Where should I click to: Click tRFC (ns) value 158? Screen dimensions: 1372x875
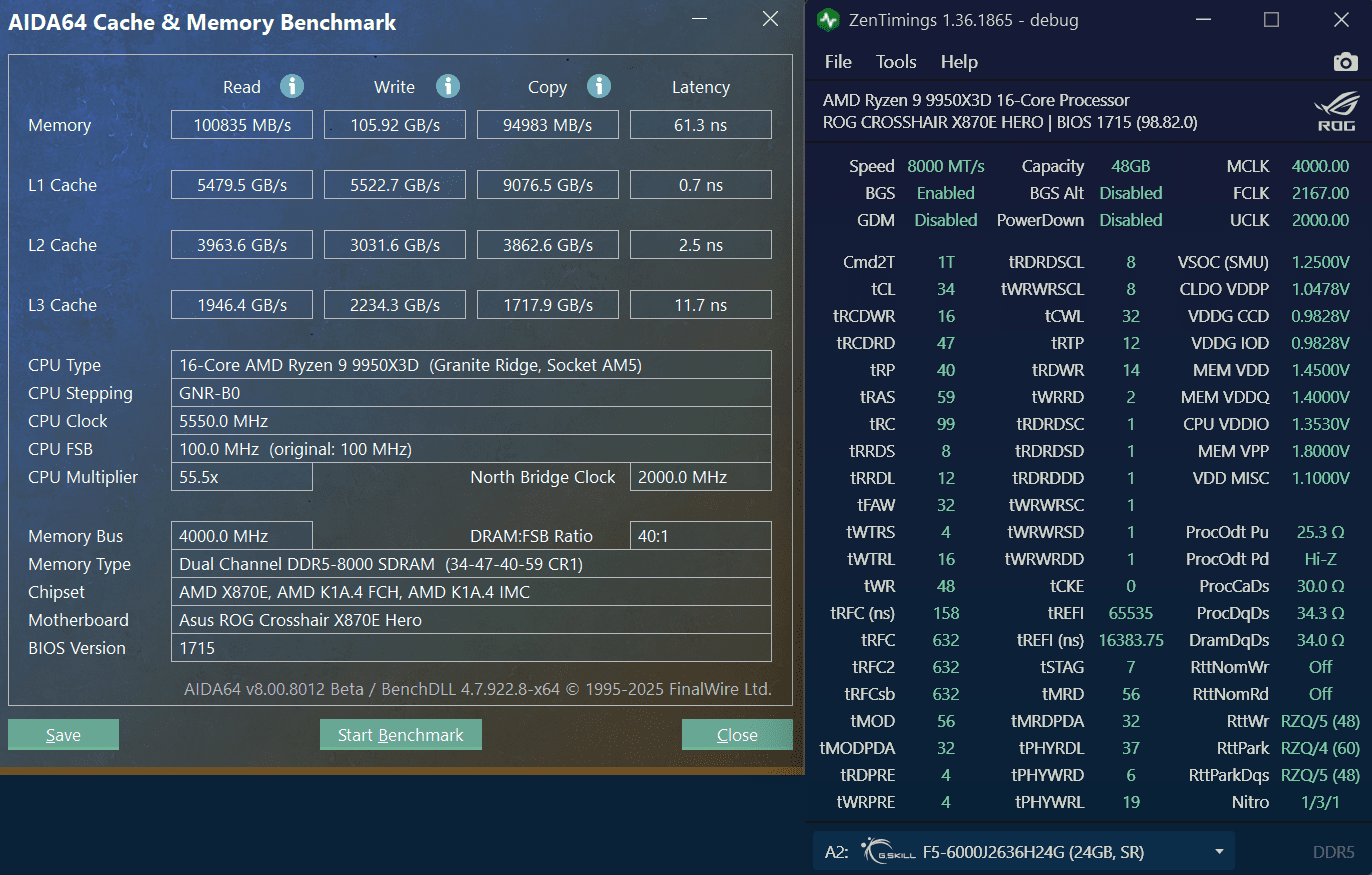tap(946, 613)
